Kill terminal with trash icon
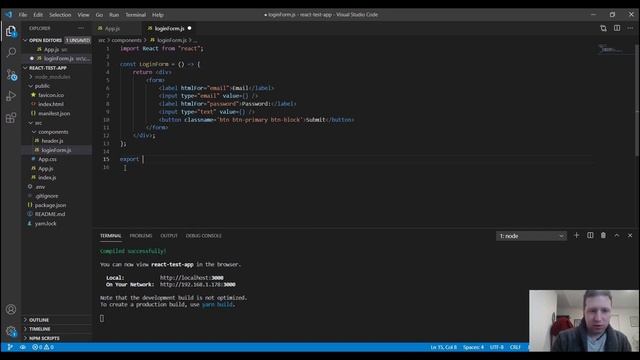640x360 pixels. [x=603, y=236]
